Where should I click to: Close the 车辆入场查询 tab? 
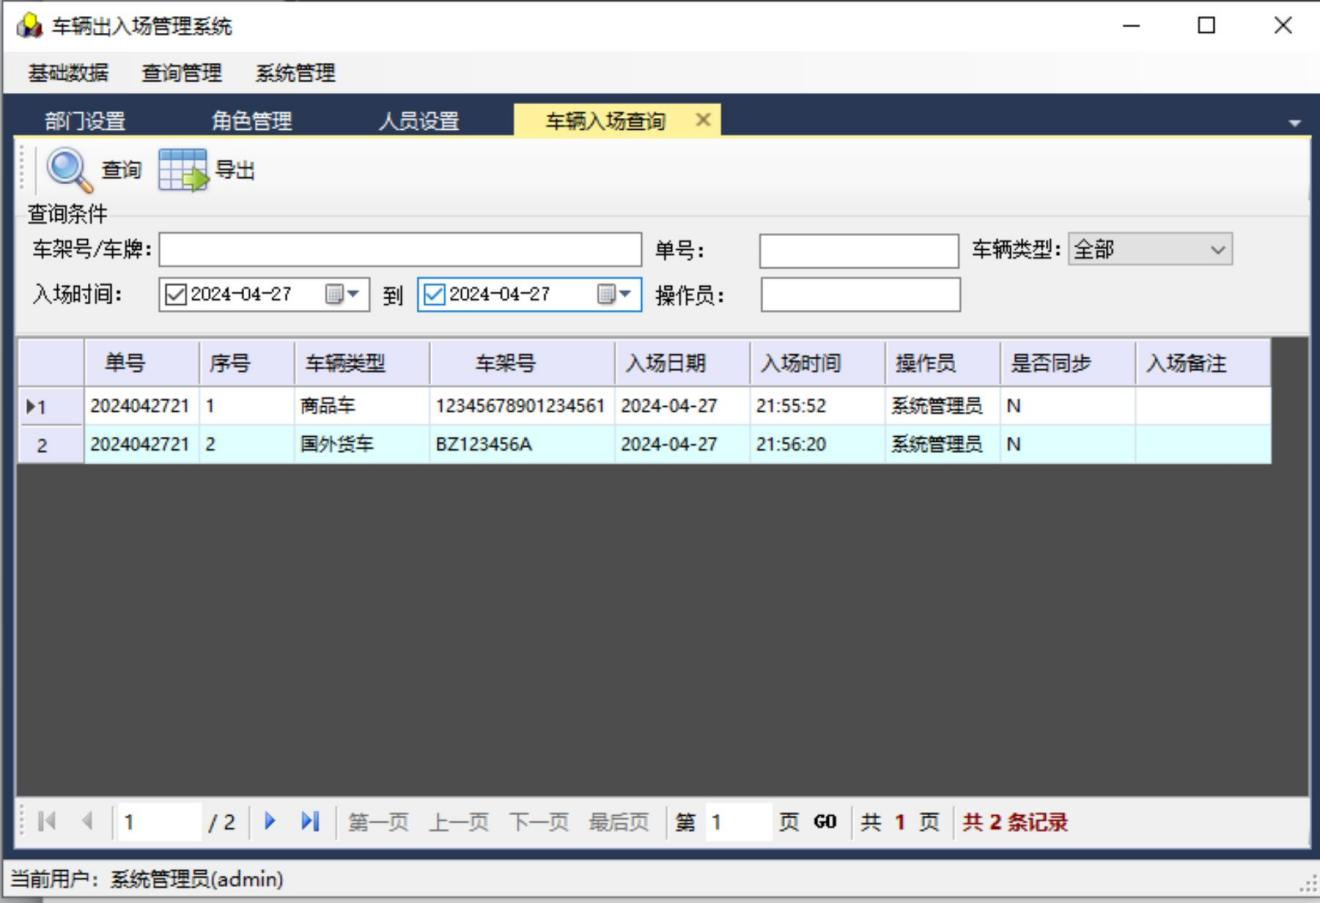tap(703, 120)
